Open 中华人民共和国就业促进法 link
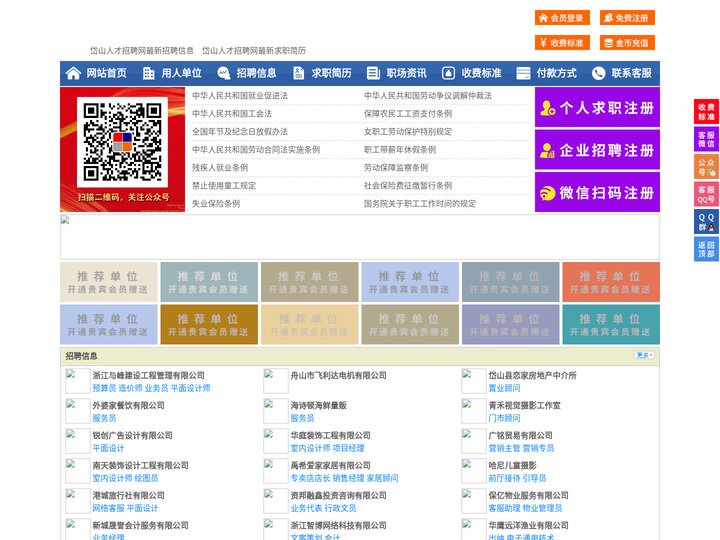Screen dimensions: 720x540 point(240,96)
